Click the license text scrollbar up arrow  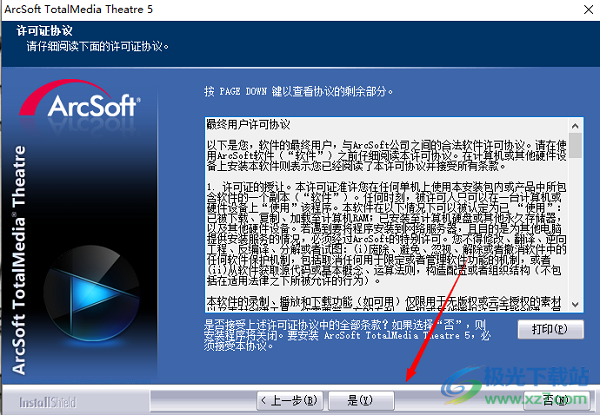pyautogui.click(x=575, y=125)
